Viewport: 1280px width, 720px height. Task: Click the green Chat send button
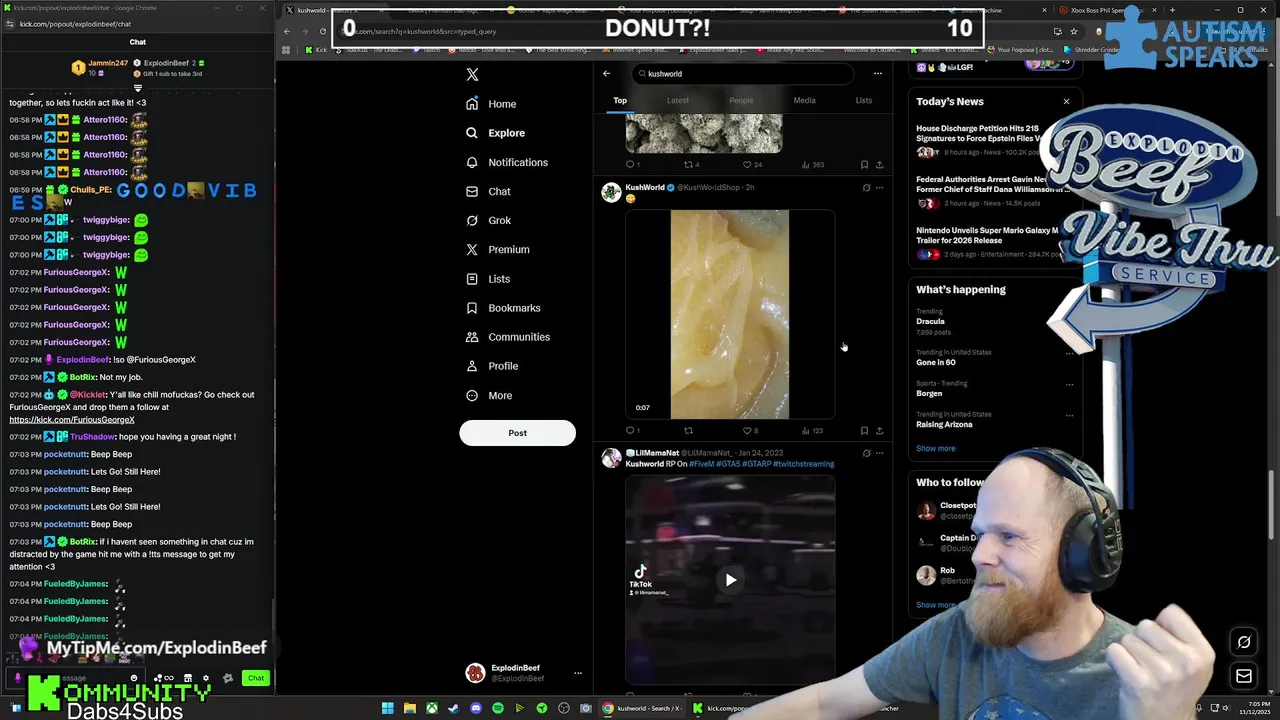click(256, 678)
